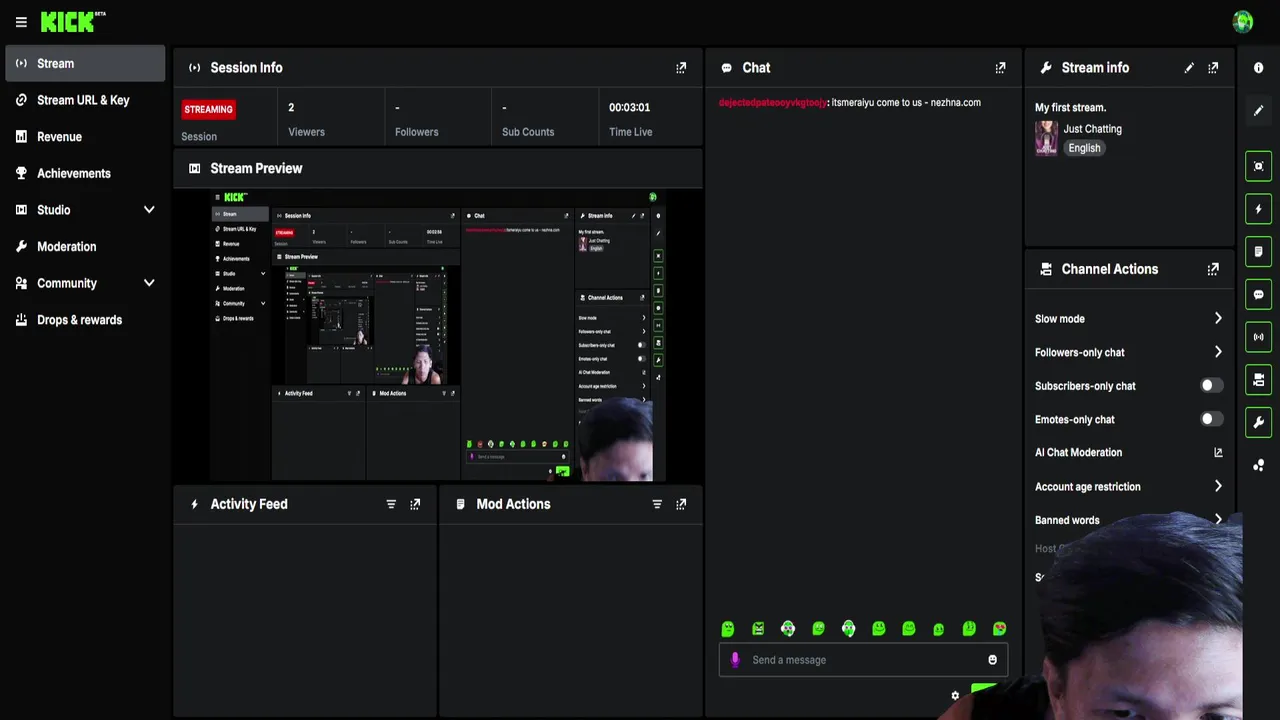Screen dimensions: 1280x720
Task: Click the Just Chatting category link
Action: (x=1092, y=129)
